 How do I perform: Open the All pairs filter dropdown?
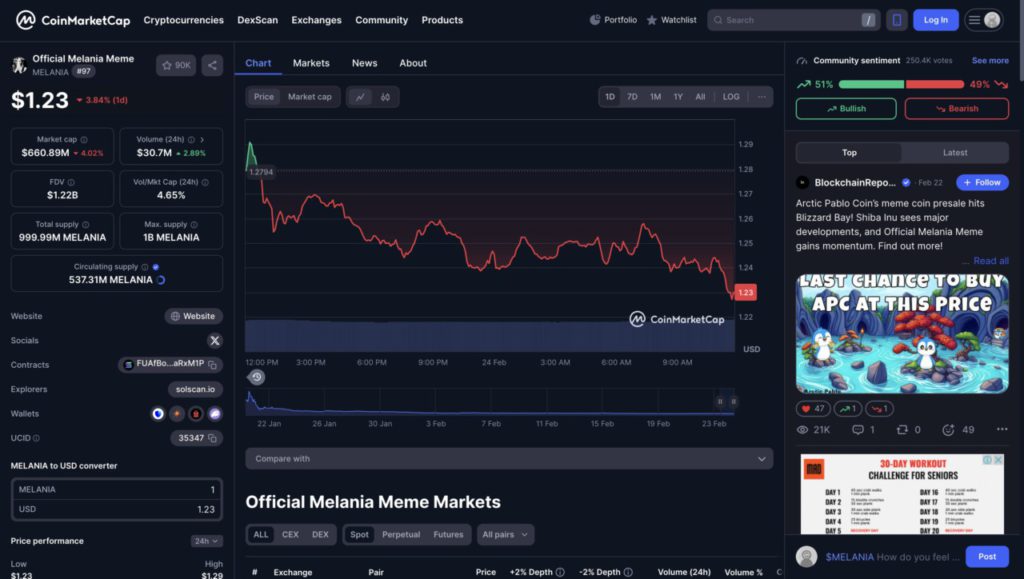point(505,535)
